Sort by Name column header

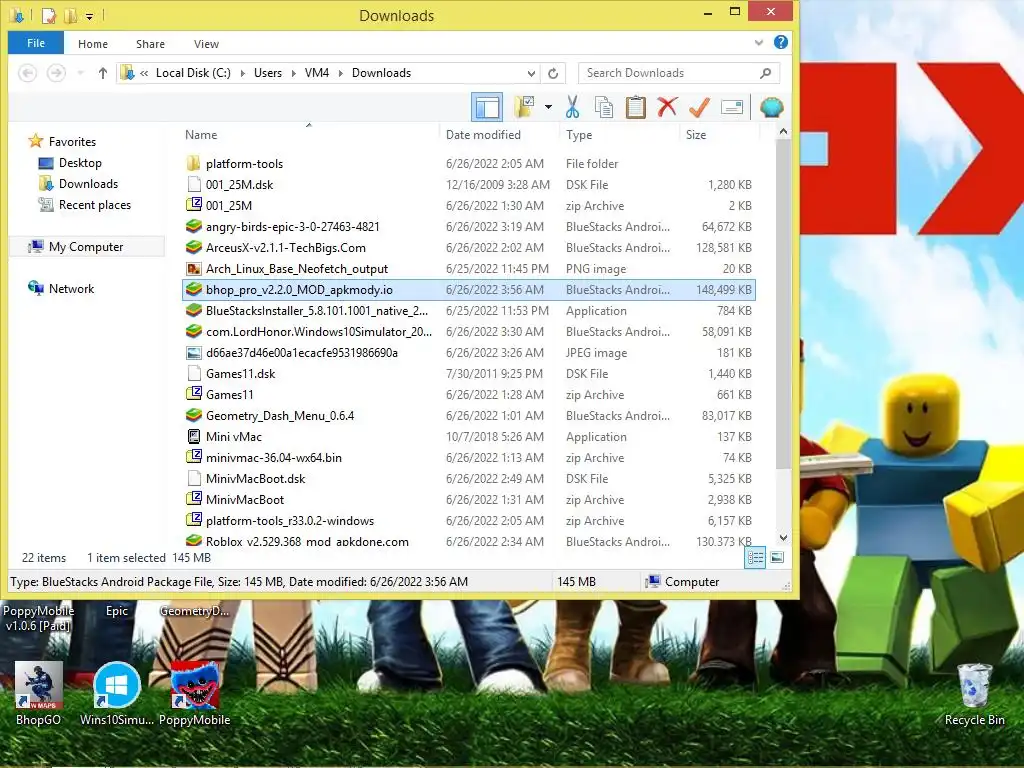click(x=201, y=135)
